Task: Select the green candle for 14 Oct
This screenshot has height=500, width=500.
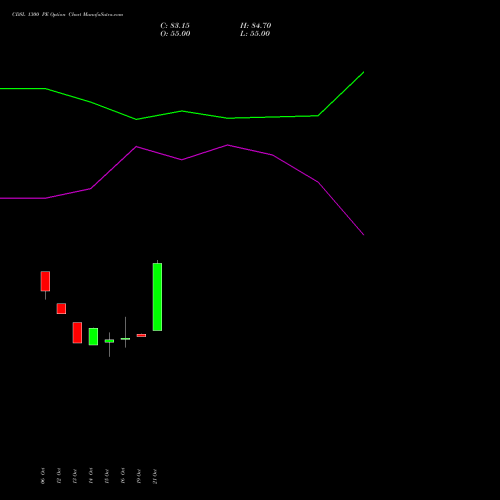Action: pyautogui.click(x=93, y=336)
